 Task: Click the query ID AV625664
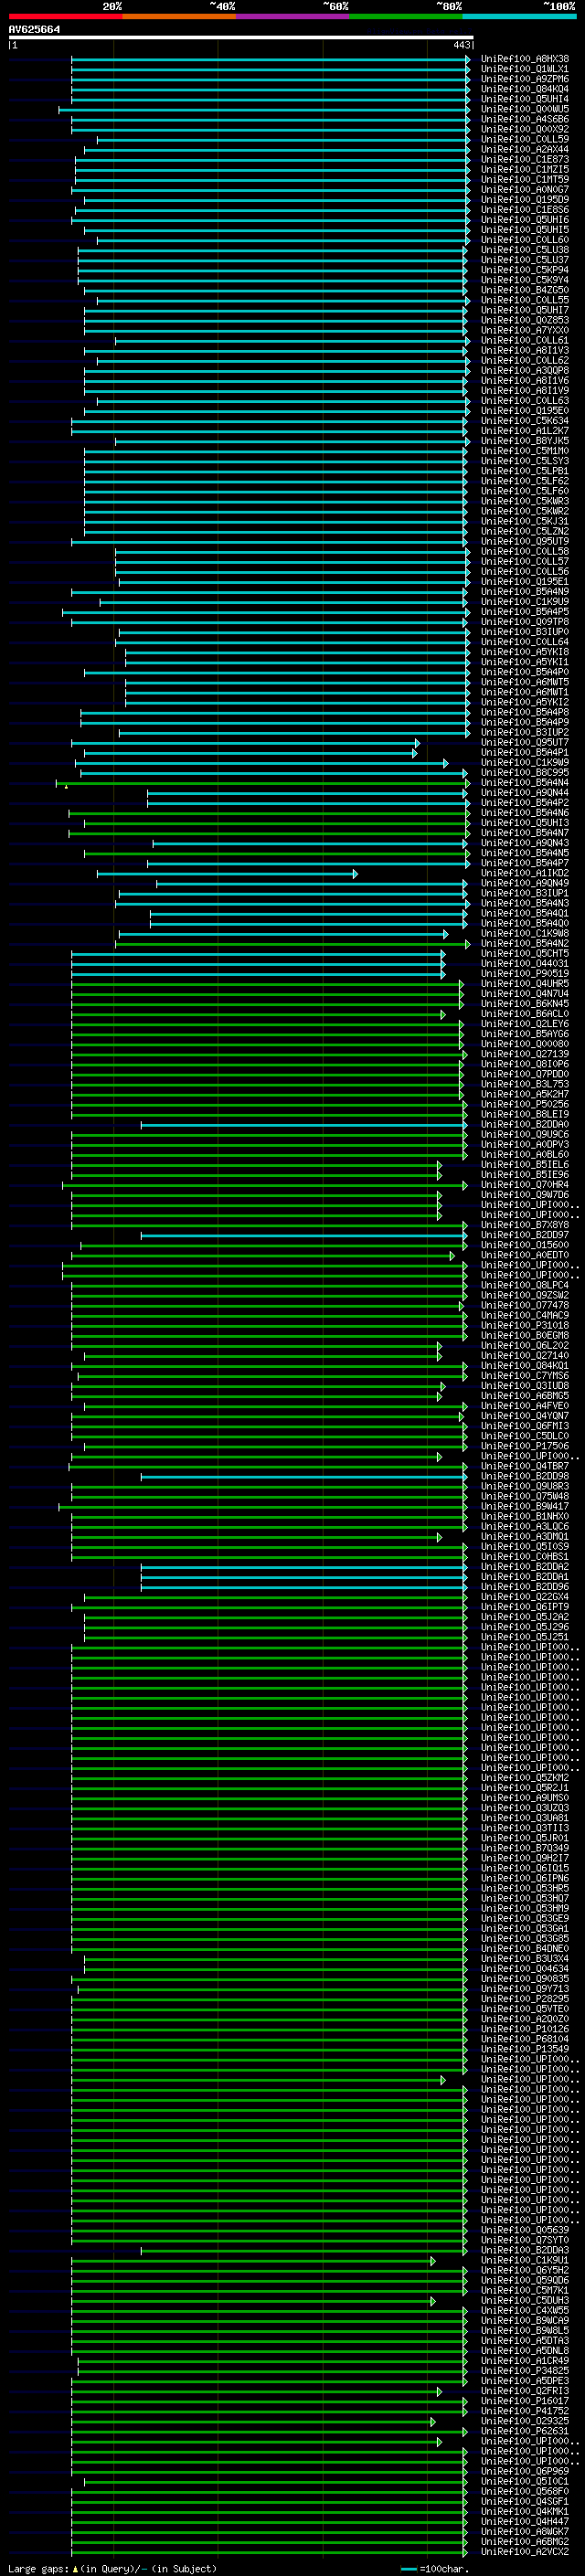coord(34,29)
